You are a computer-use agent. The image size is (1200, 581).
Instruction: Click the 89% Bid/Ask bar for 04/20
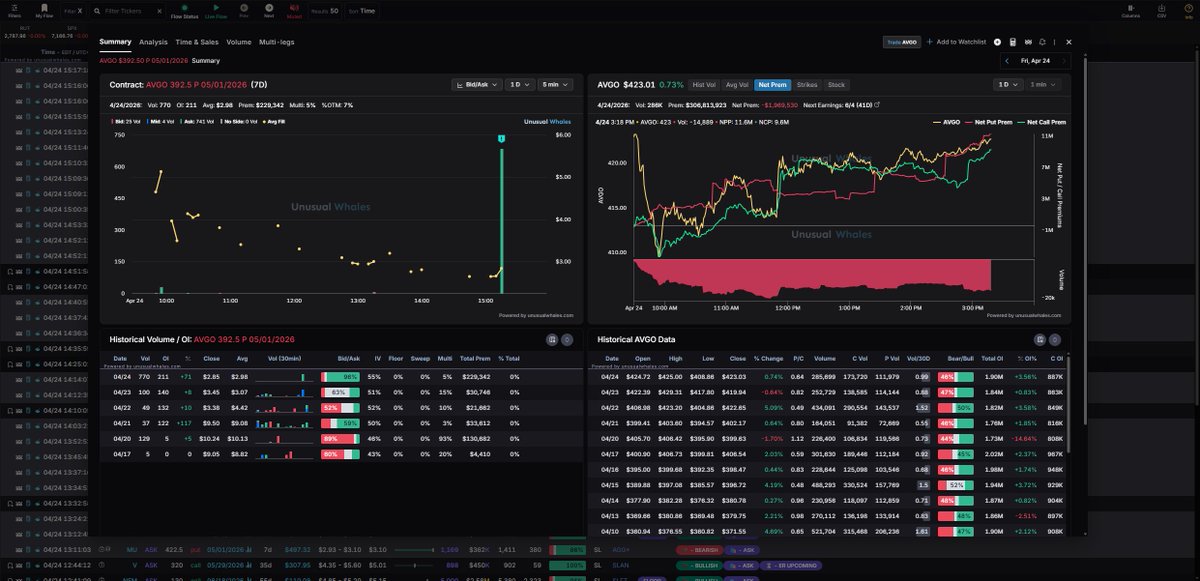(340, 439)
